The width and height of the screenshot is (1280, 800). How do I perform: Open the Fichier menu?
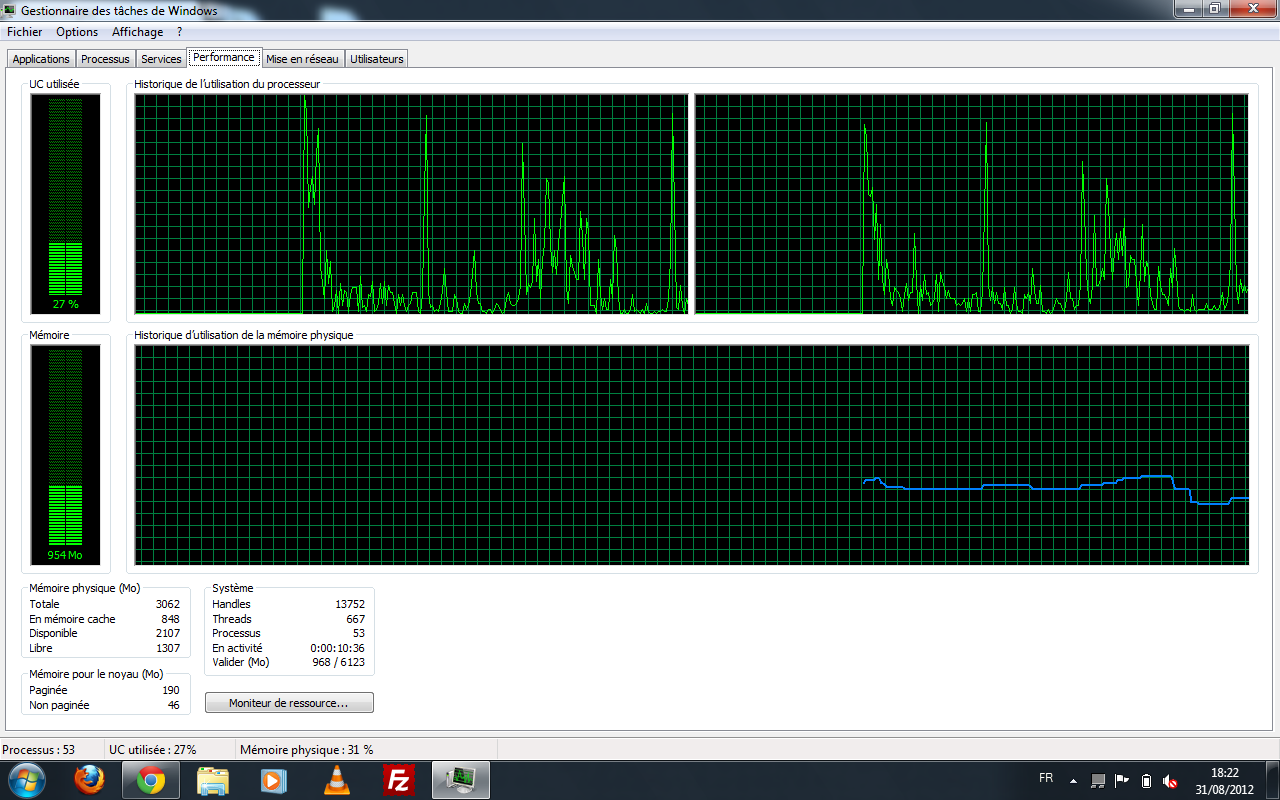[25, 32]
